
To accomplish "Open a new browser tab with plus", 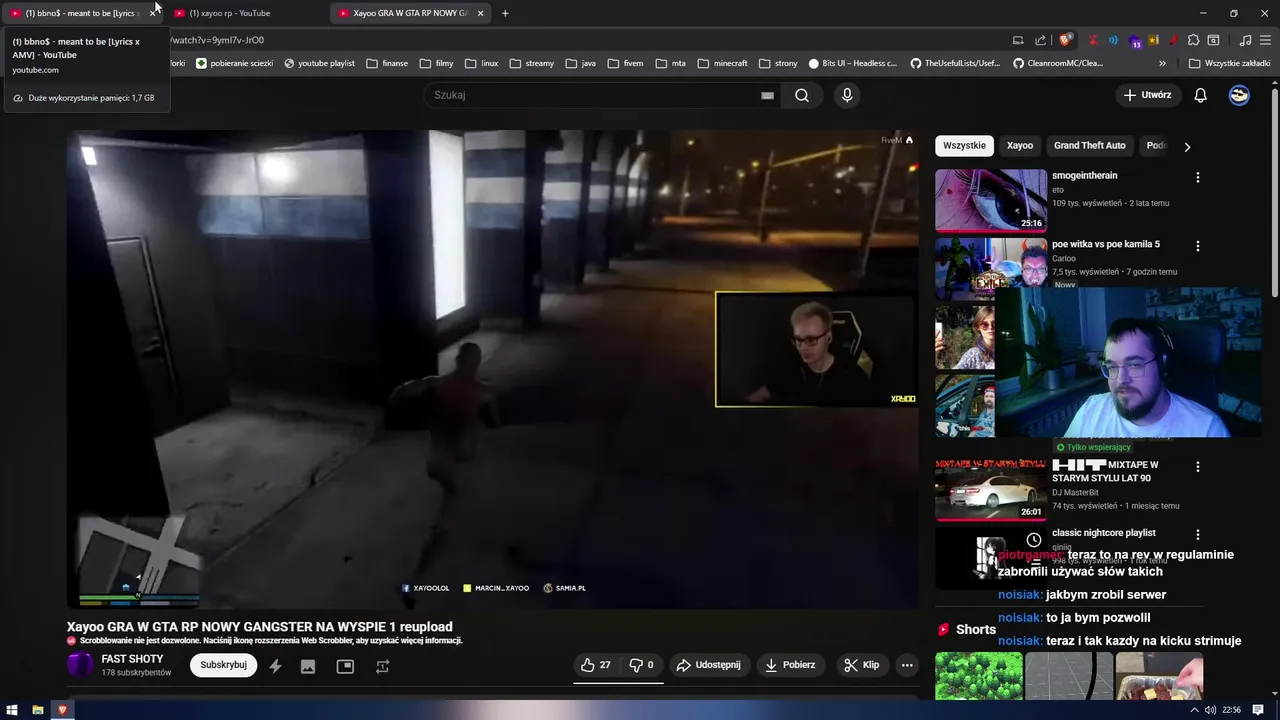I will 505,13.
